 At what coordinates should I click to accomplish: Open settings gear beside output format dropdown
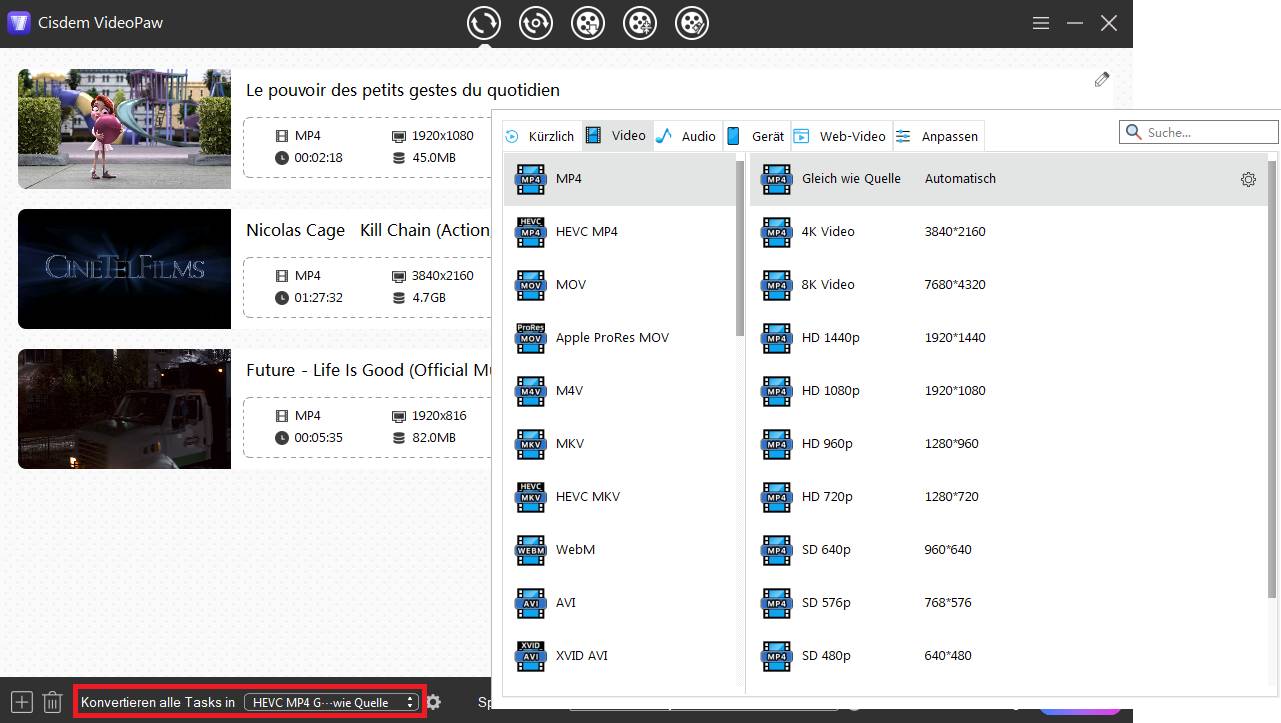tap(433, 702)
